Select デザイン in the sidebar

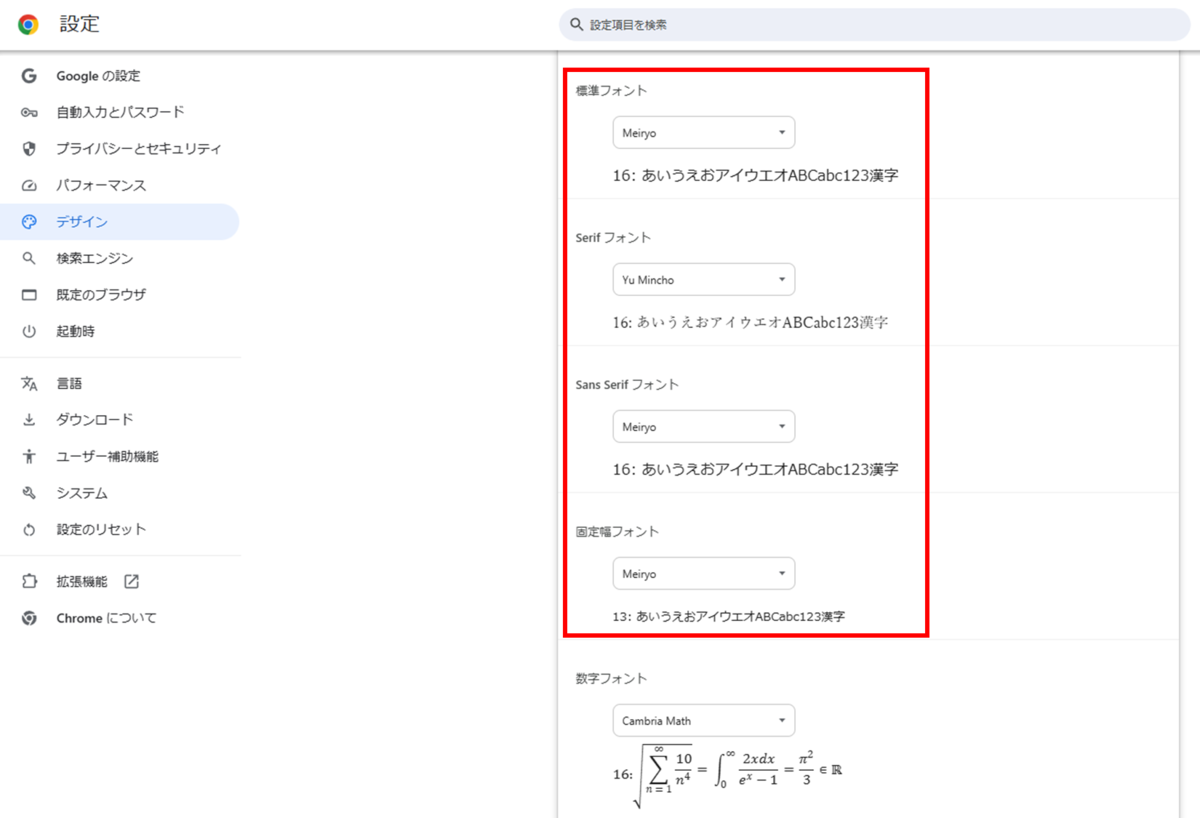[x=82, y=222]
